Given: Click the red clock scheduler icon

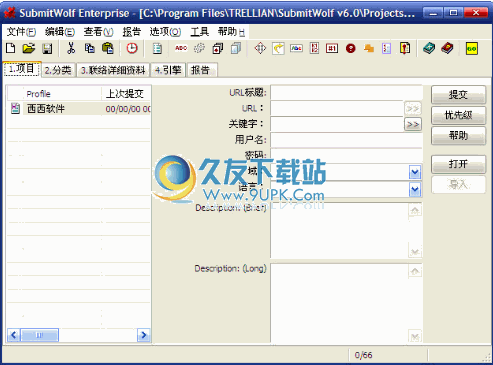Looking at the screenshot, I should point(132,48).
